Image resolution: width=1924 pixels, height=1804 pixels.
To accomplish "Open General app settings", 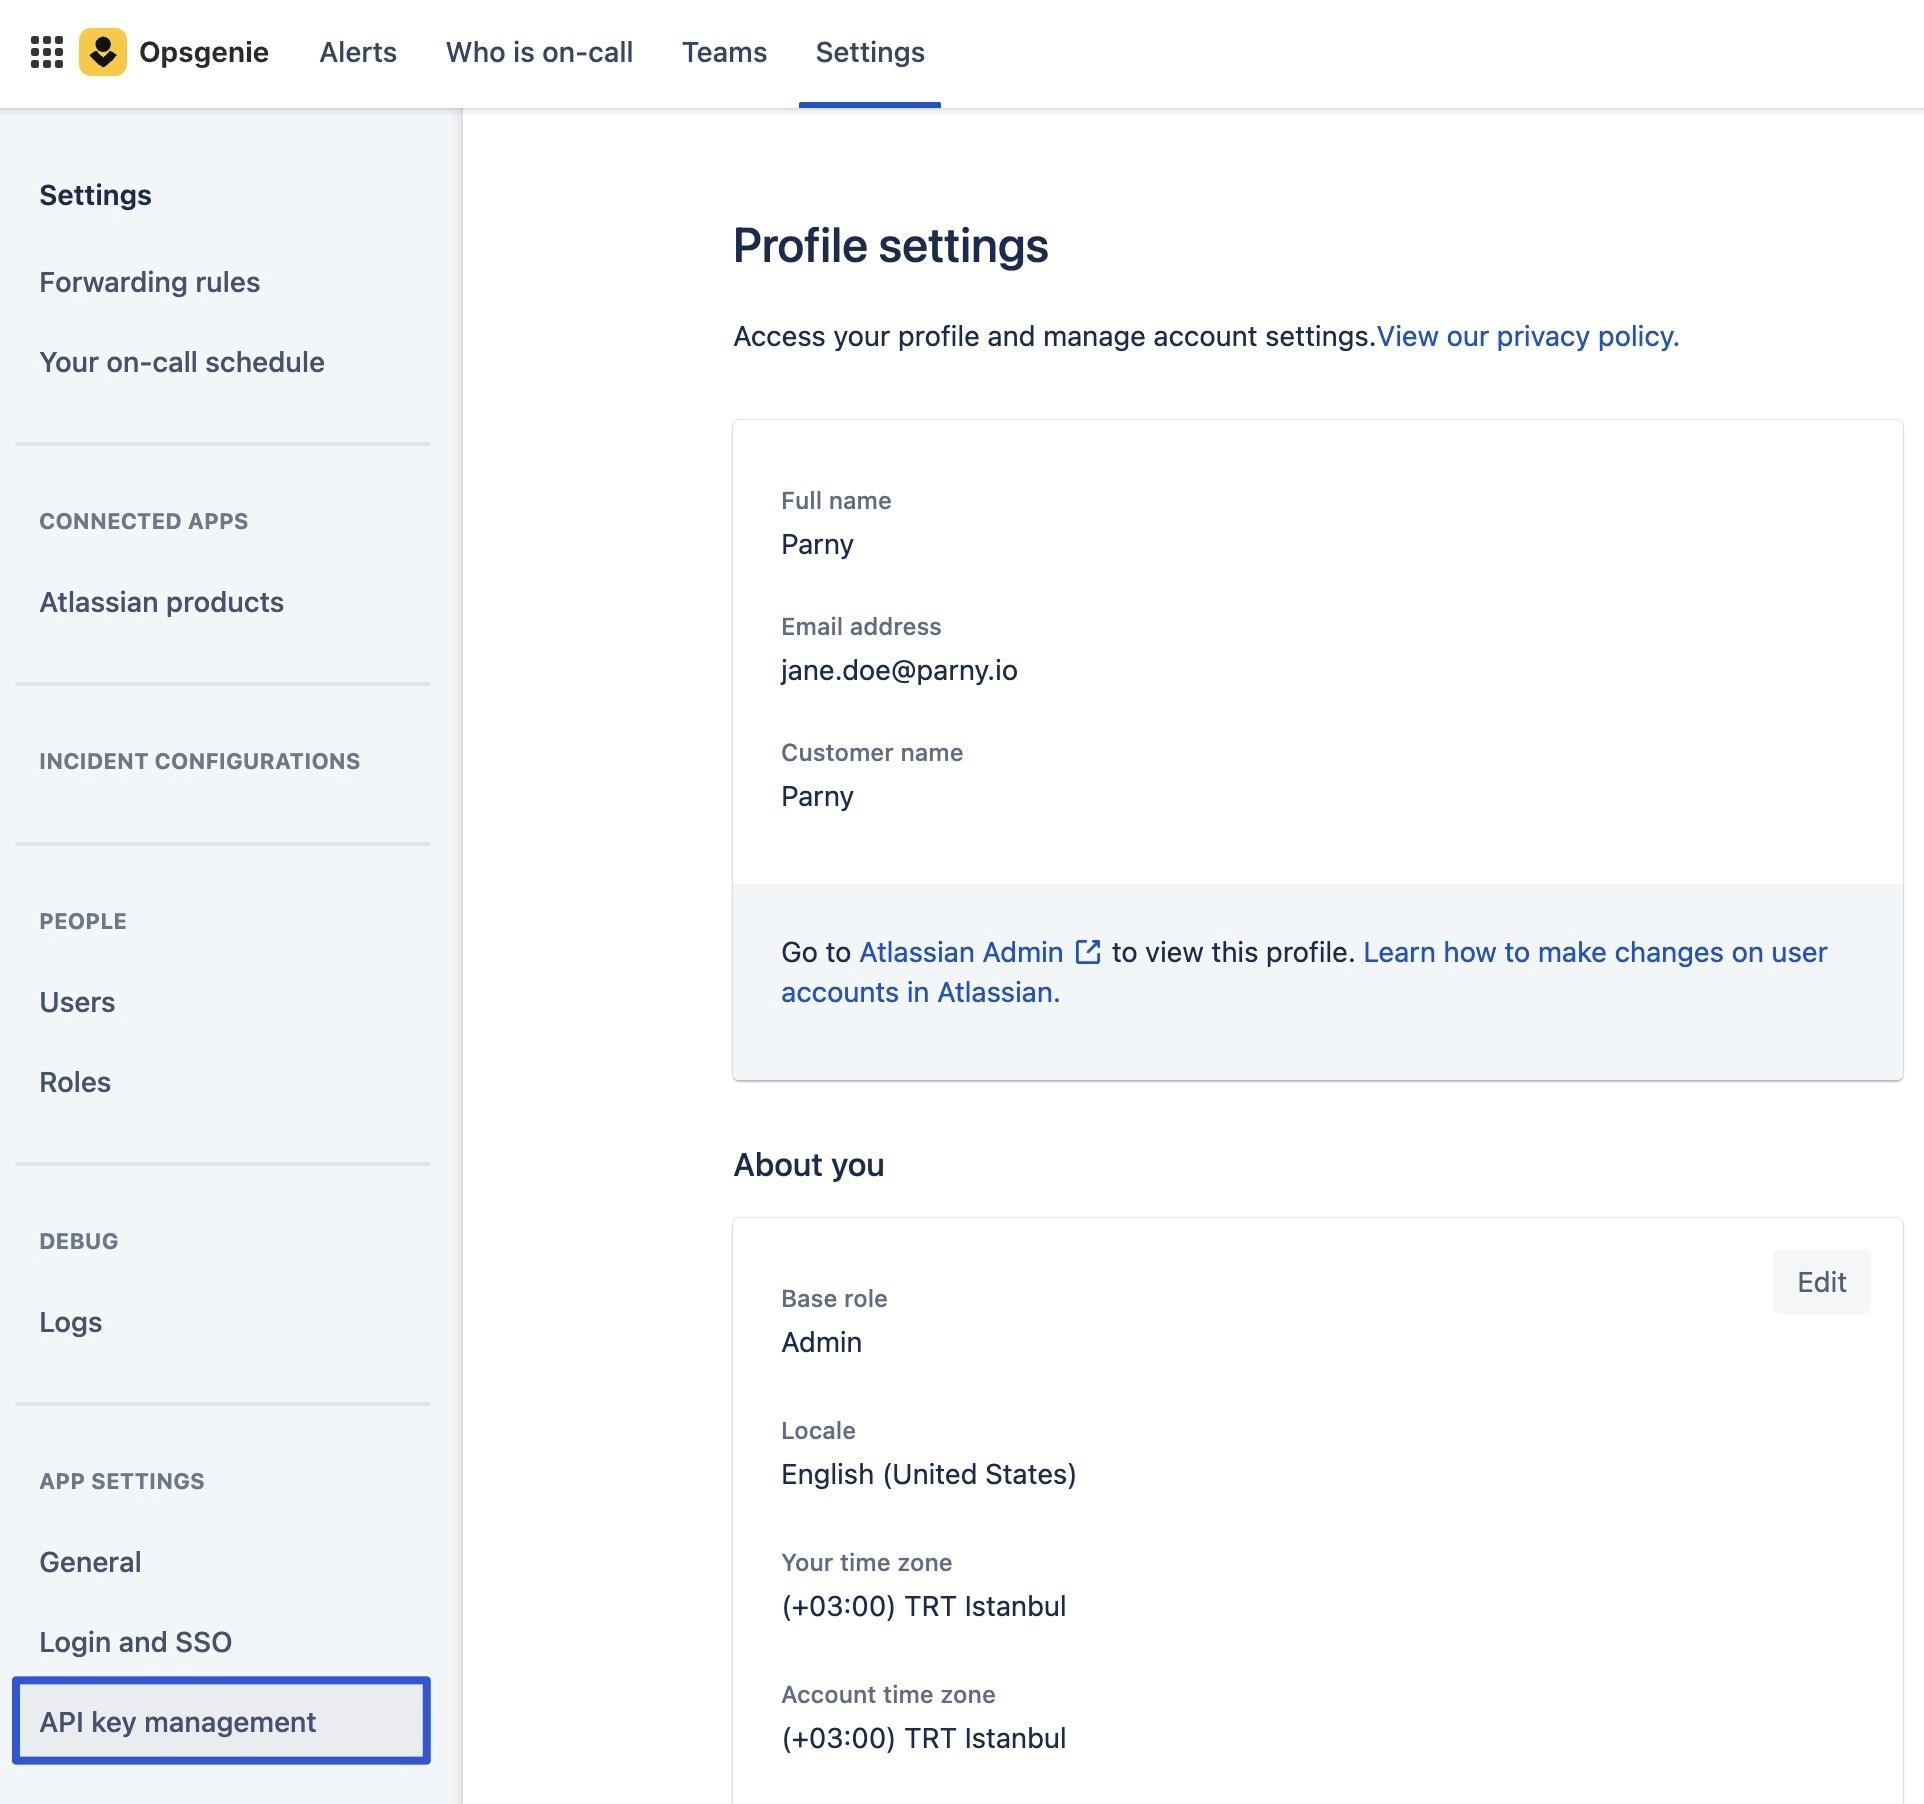I will tap(90, 1562).
